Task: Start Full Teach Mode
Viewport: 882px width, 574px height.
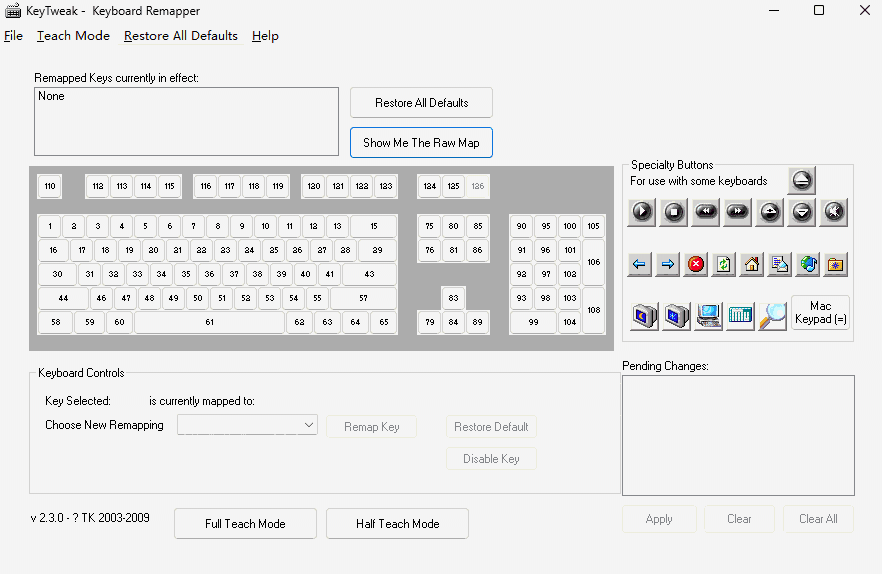Action: 245,524
